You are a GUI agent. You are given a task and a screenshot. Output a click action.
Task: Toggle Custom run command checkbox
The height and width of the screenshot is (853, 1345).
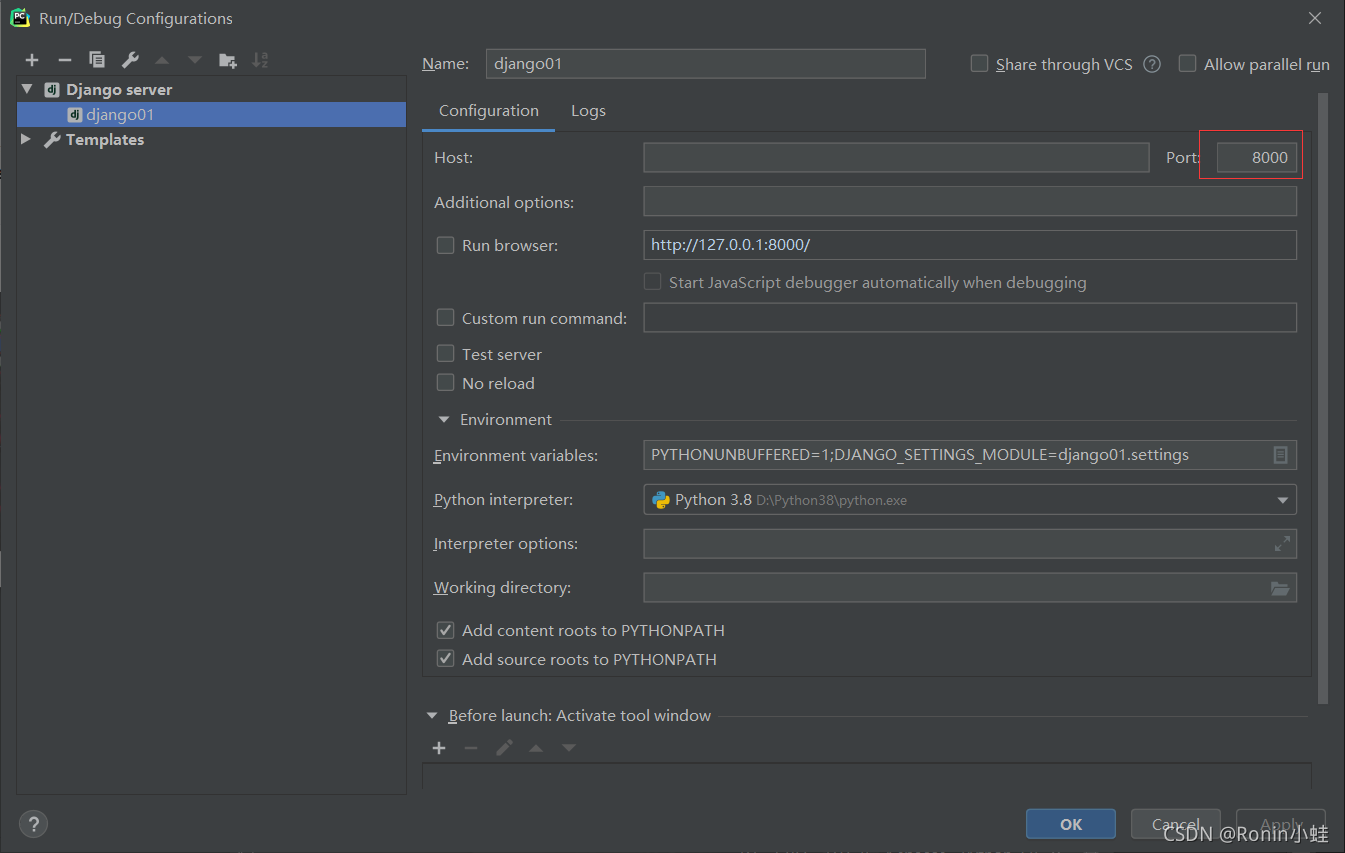(x=446, y=318)
